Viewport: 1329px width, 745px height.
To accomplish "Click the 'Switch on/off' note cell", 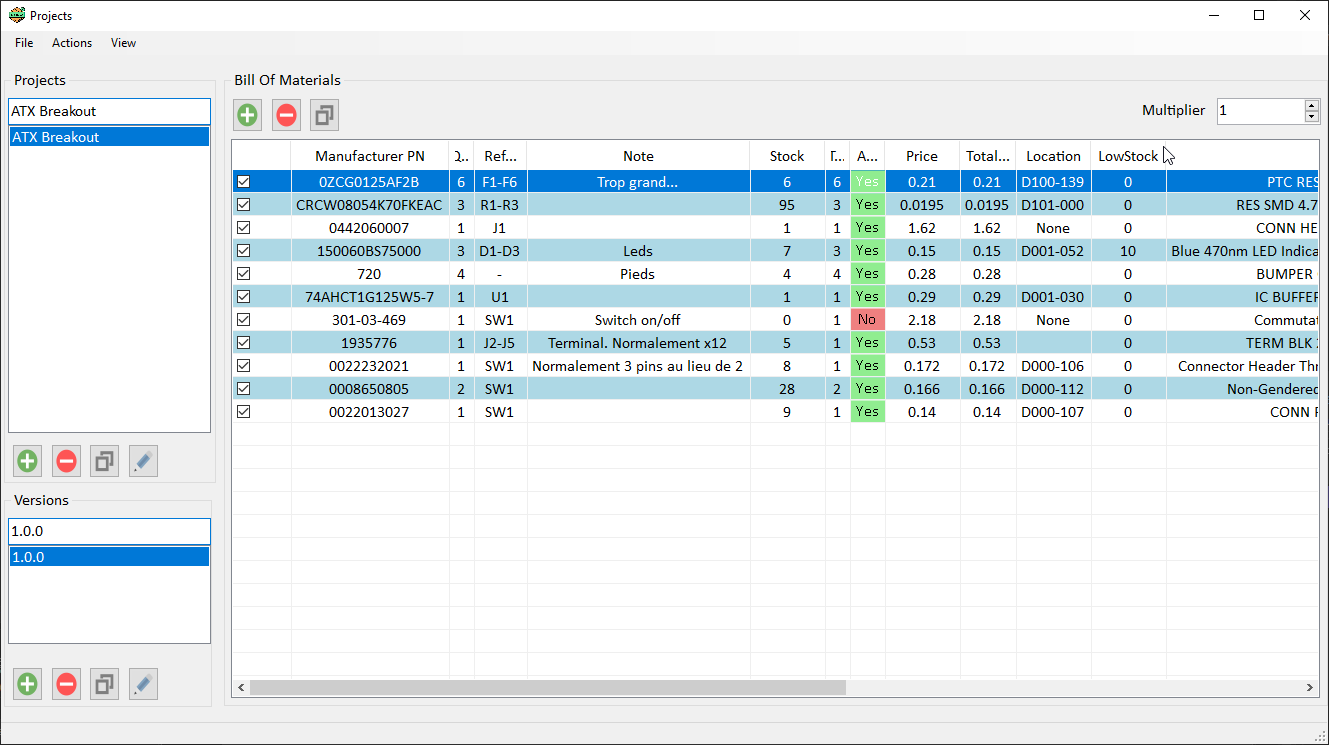I will point(638,320).
